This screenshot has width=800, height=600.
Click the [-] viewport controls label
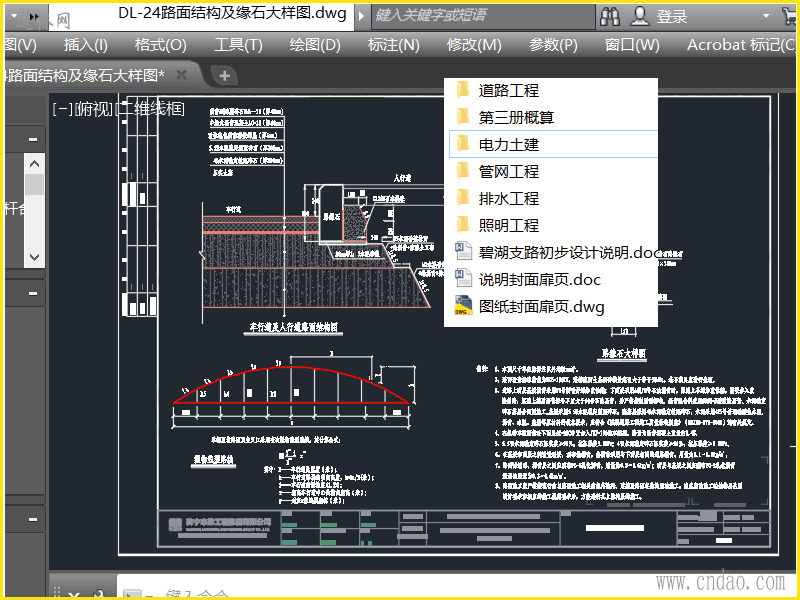pyautogui.click(x=63, y=109)
